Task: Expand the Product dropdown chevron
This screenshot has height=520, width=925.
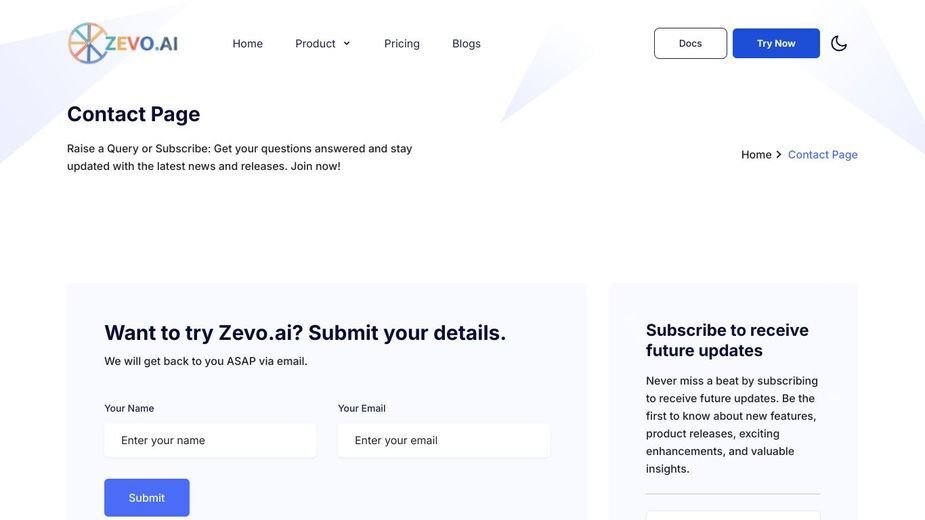Action: 347,44
